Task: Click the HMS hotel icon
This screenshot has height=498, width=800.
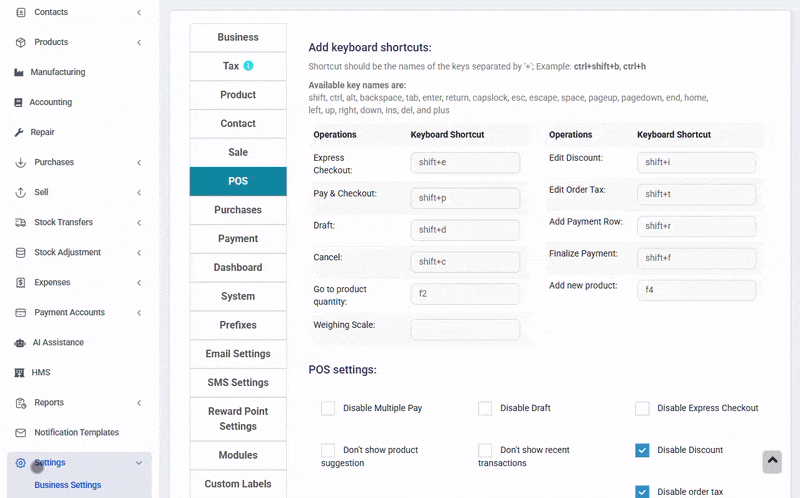Action: click(x=19, y=373)
